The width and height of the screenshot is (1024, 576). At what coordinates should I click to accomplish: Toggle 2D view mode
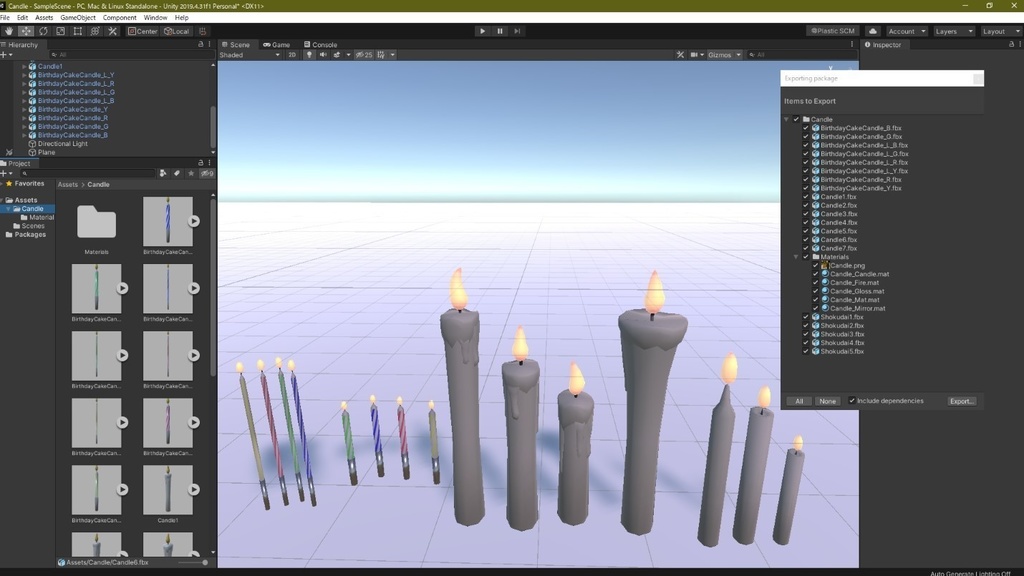pos(292,55)
